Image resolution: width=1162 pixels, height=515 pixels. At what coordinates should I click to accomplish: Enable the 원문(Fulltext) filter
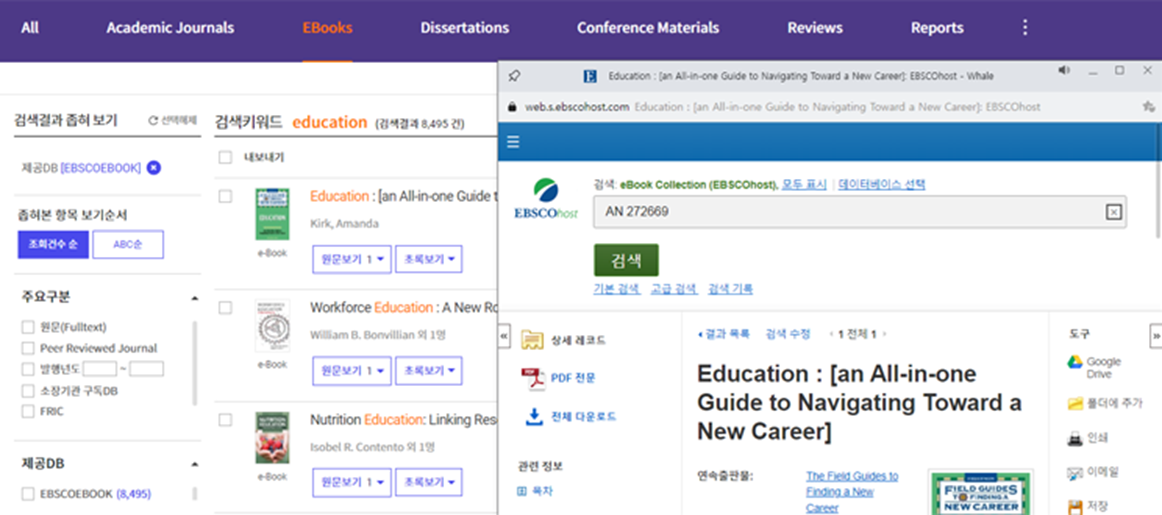pos(27,328)
